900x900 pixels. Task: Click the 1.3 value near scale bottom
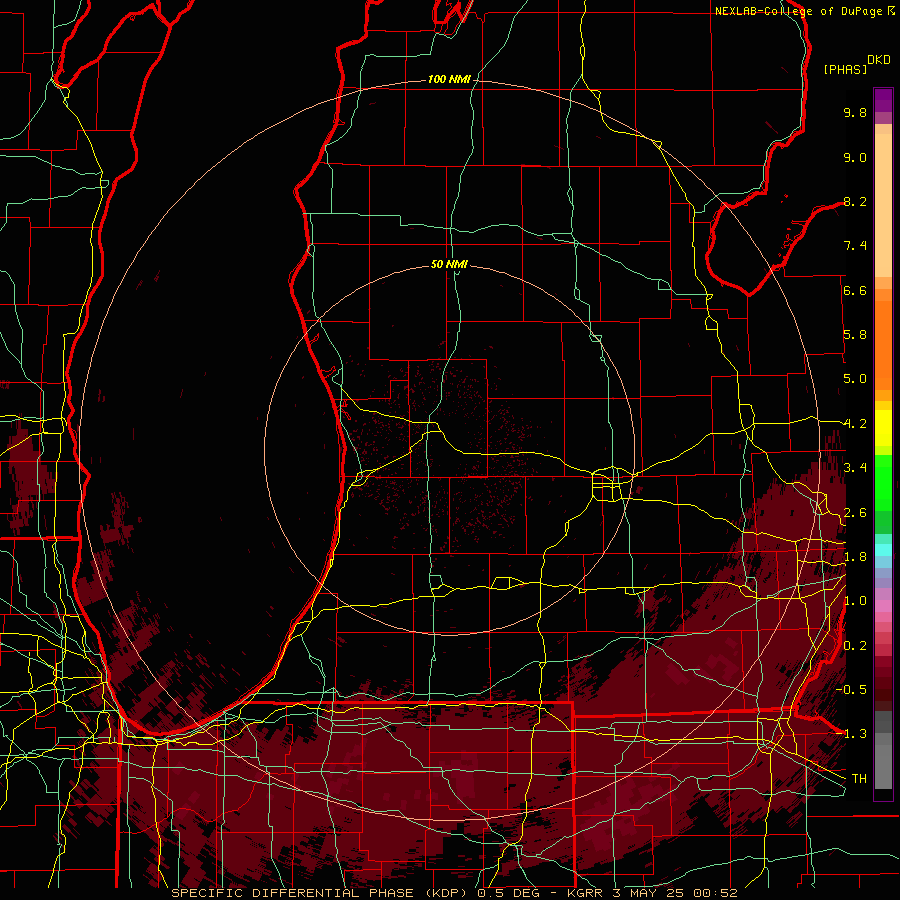[x=855, y=734]
